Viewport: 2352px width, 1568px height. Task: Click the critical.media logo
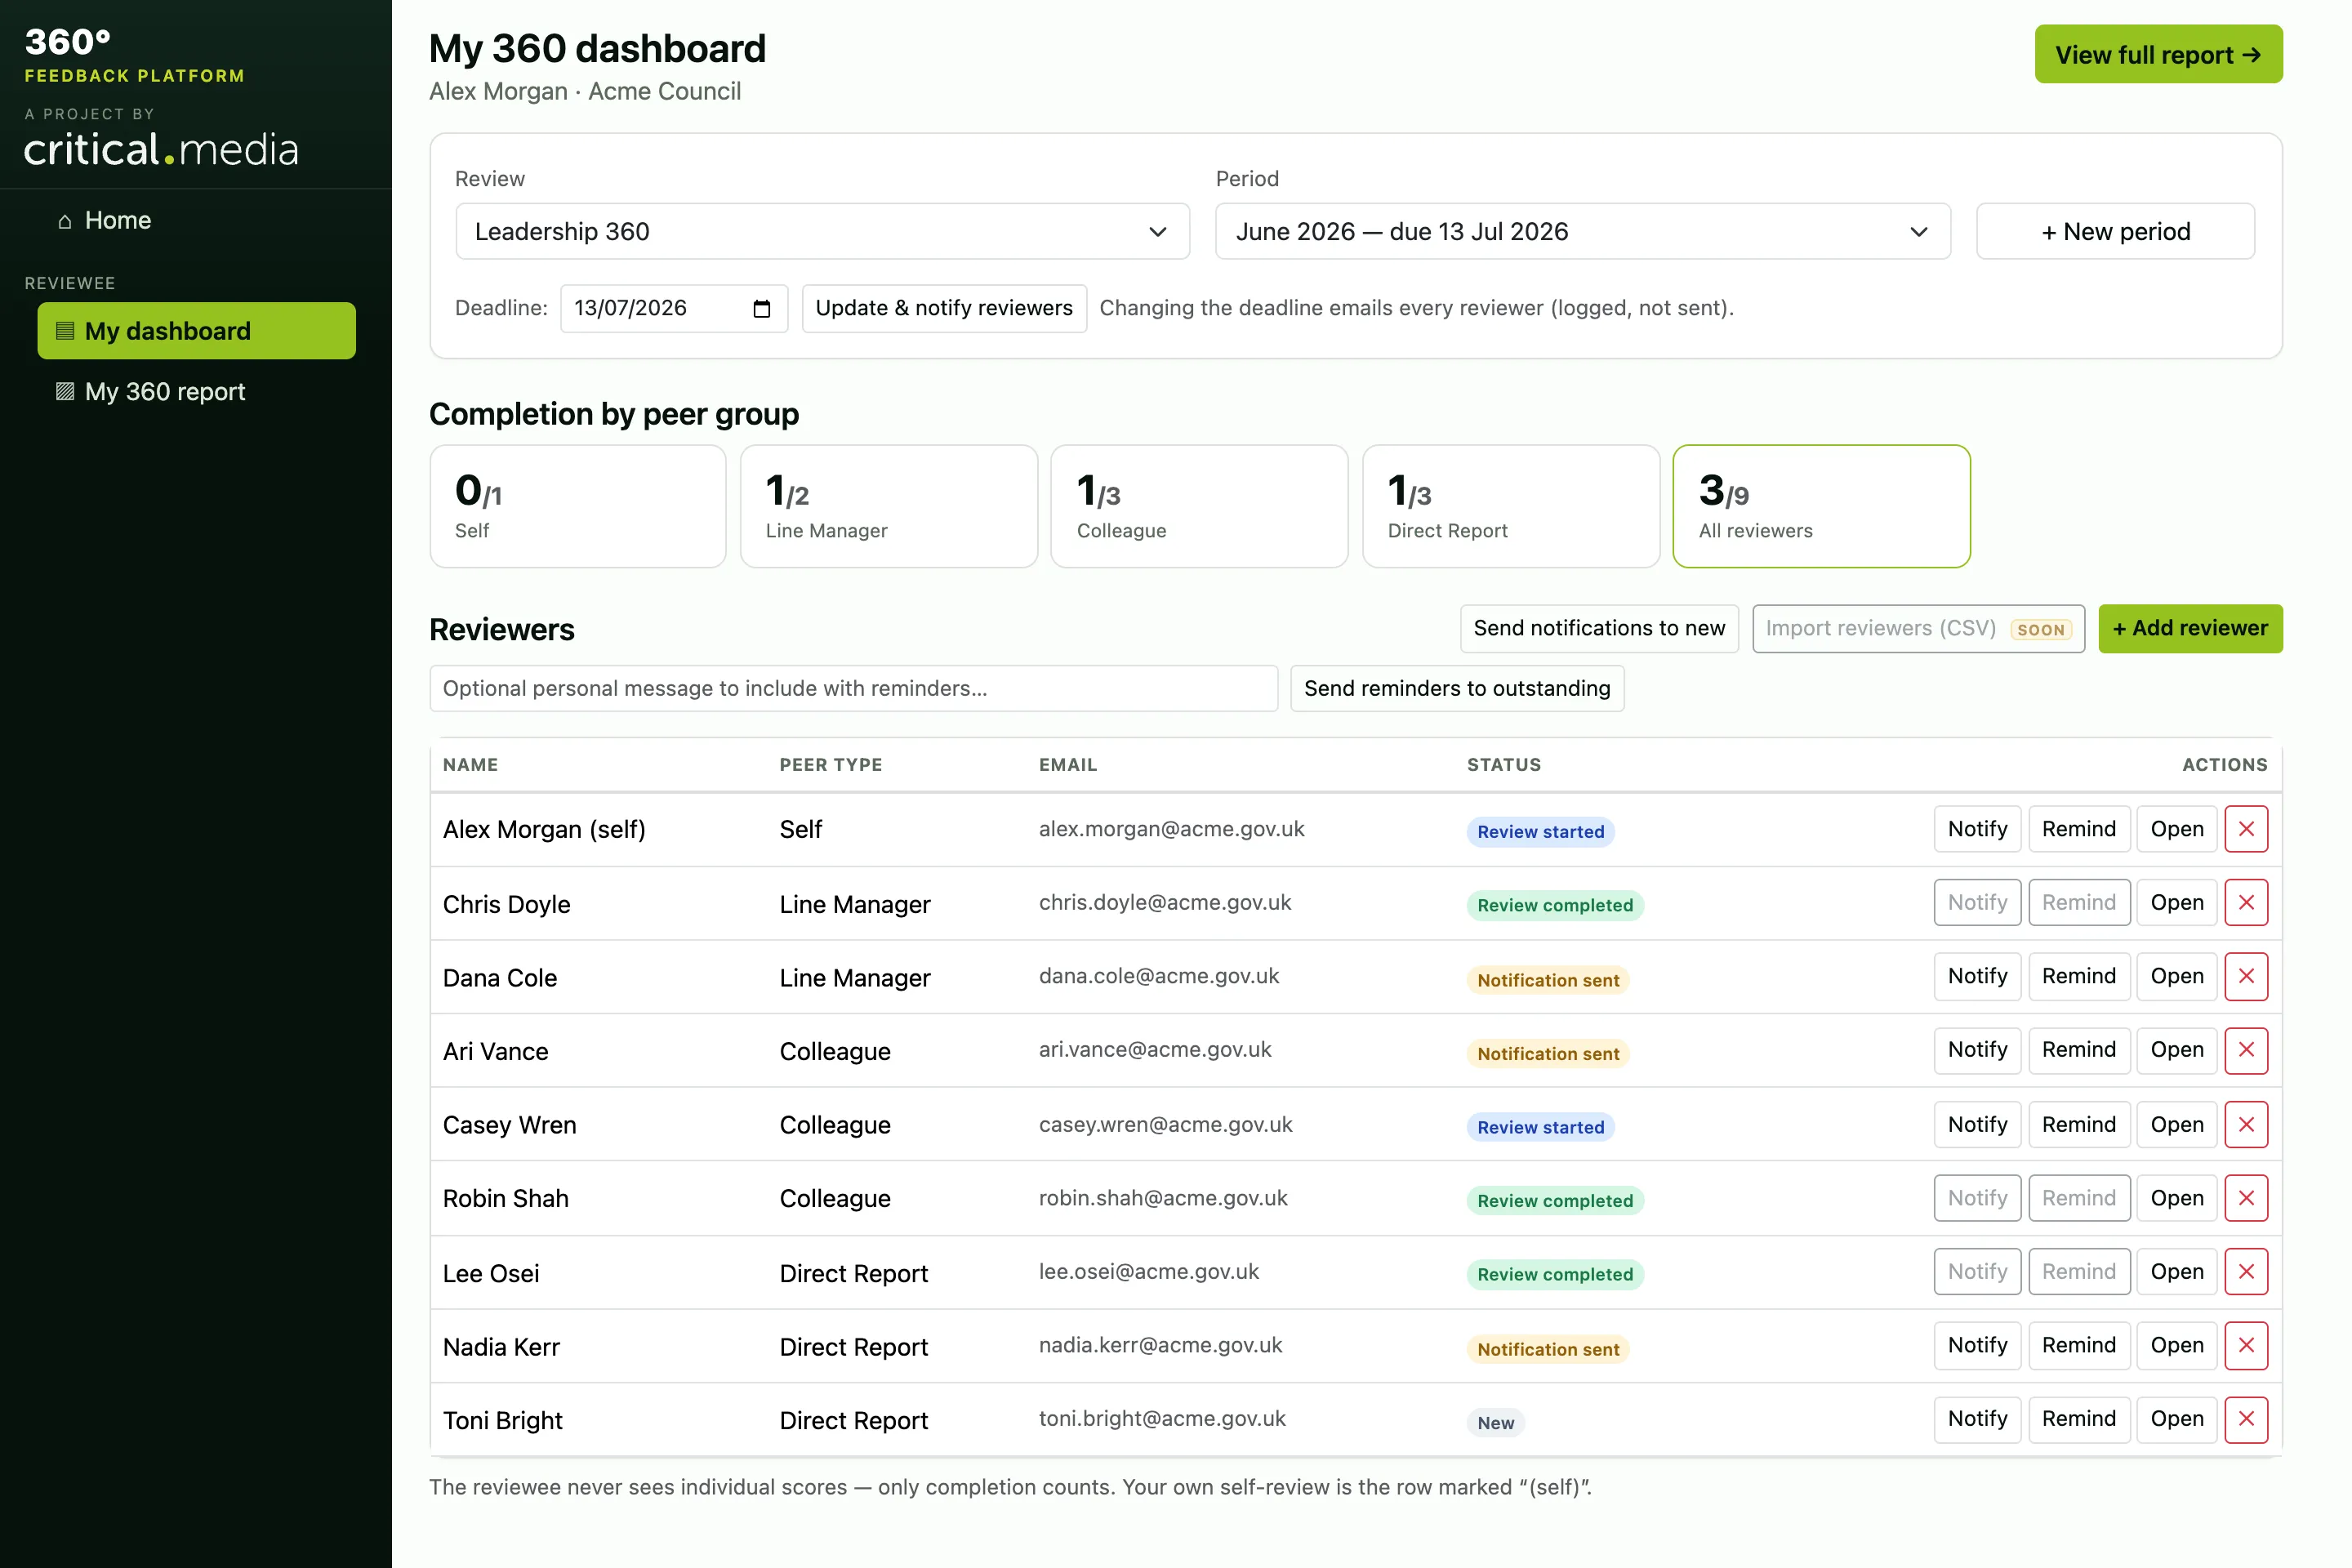click(161, 150)
